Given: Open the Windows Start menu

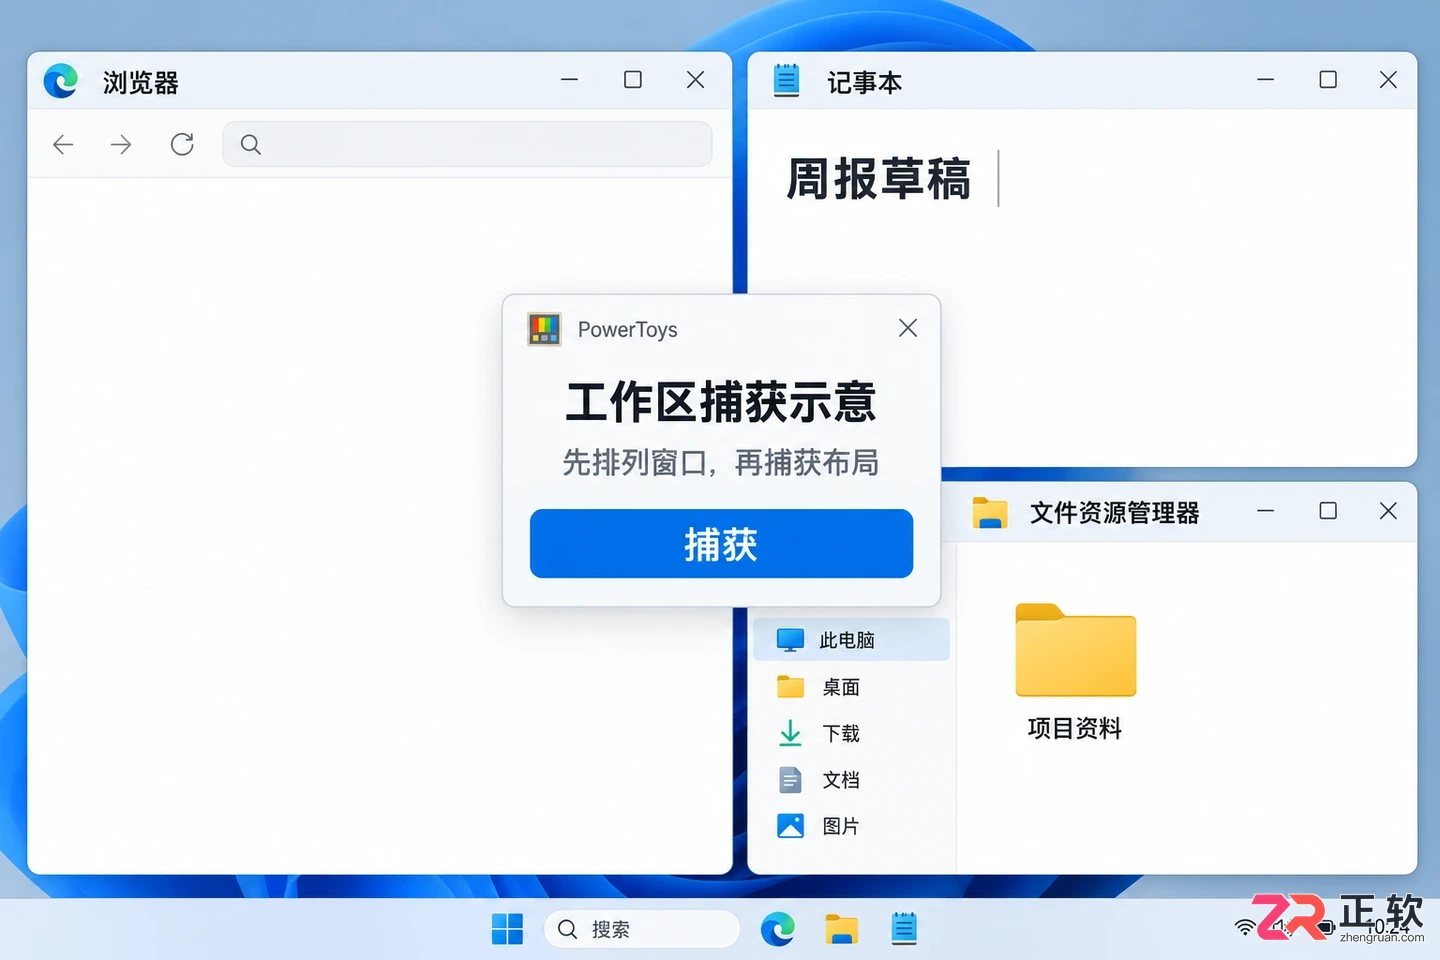Looking at the screenshot, I should click(508, 929).
